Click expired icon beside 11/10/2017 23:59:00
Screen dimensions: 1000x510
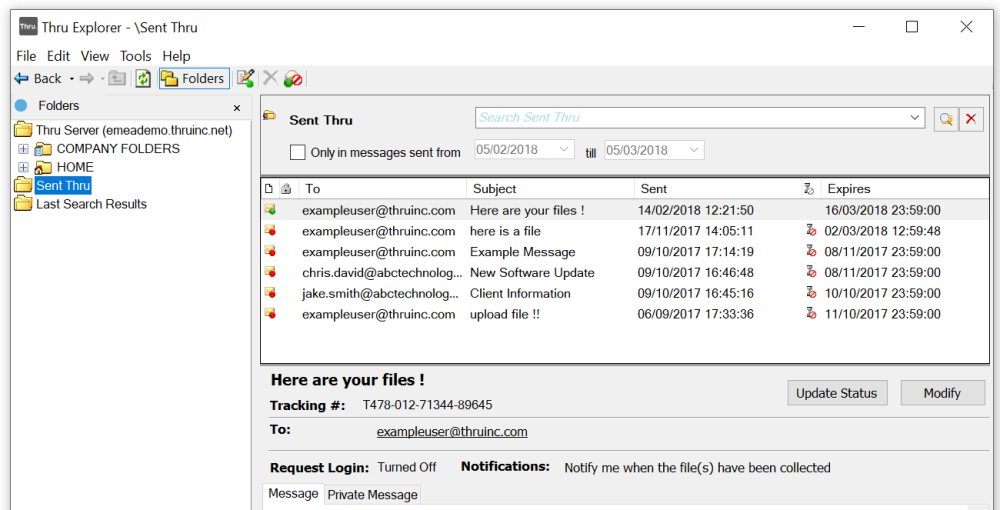click(x=811, y=314)
